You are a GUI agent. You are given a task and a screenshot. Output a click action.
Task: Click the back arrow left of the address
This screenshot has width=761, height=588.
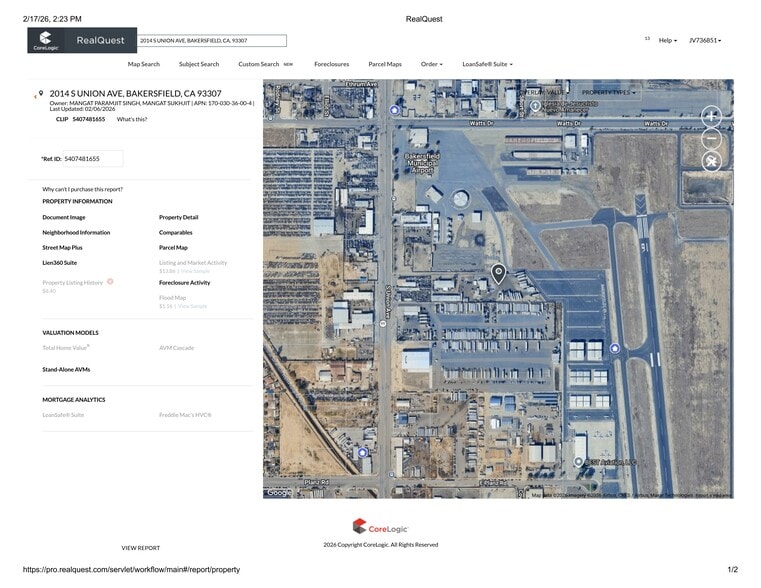tap(35, 97)
